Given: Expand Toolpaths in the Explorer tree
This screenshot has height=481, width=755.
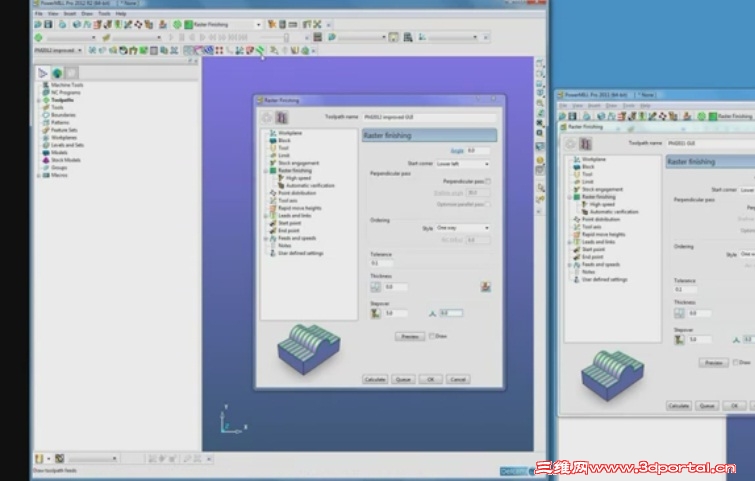Looking at the screenshot, I should coord(39,100).
